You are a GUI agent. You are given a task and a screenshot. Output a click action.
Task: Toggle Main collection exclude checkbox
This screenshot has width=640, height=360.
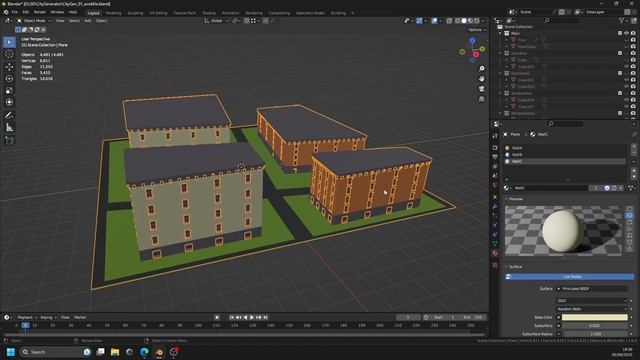point(620,33)
